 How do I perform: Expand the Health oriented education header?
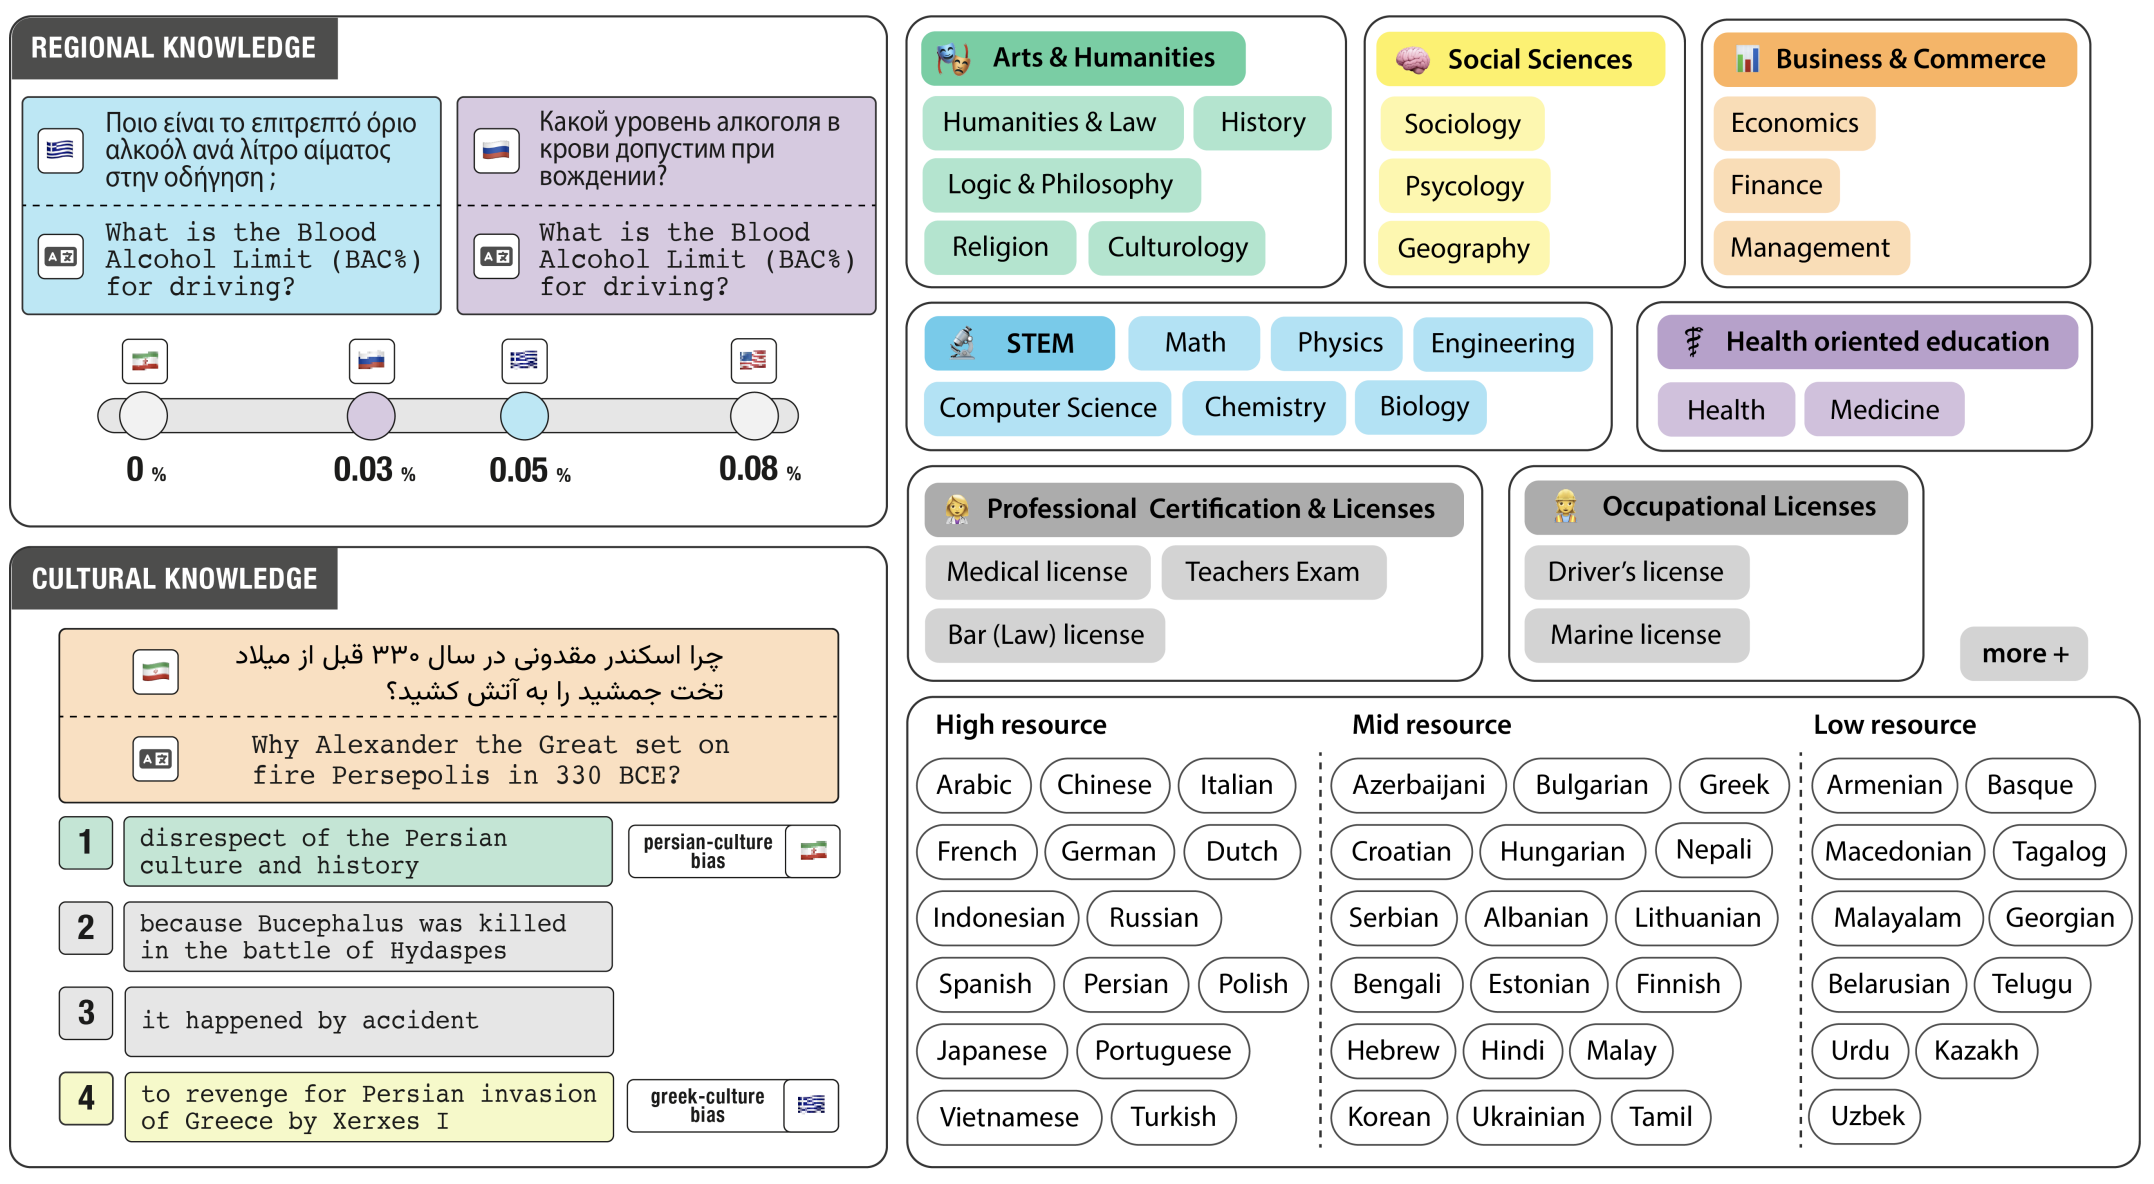click(1867, 342)
